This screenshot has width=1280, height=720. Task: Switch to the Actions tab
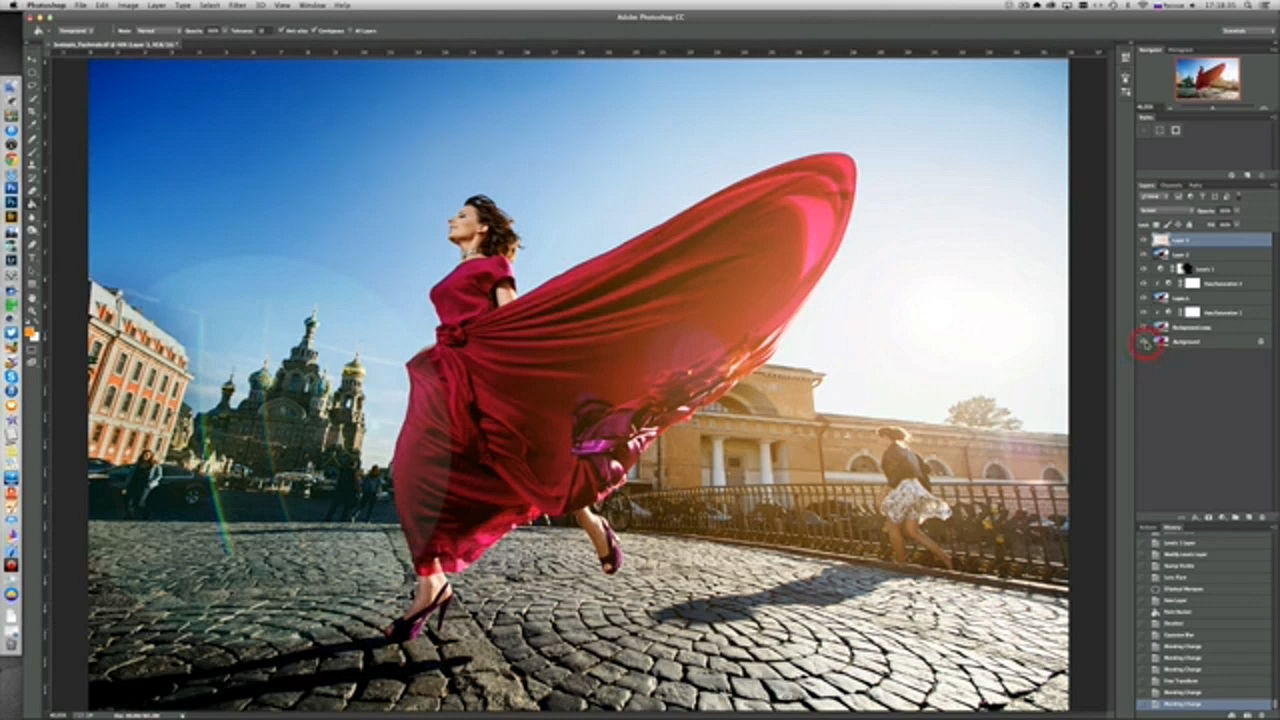pos(1148,527)
